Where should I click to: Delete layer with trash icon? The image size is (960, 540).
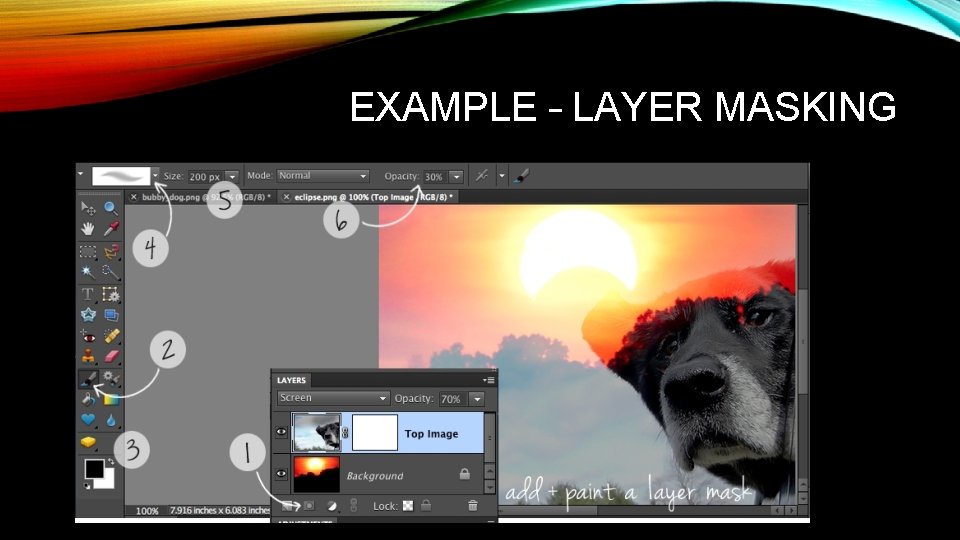click(473, 506)
